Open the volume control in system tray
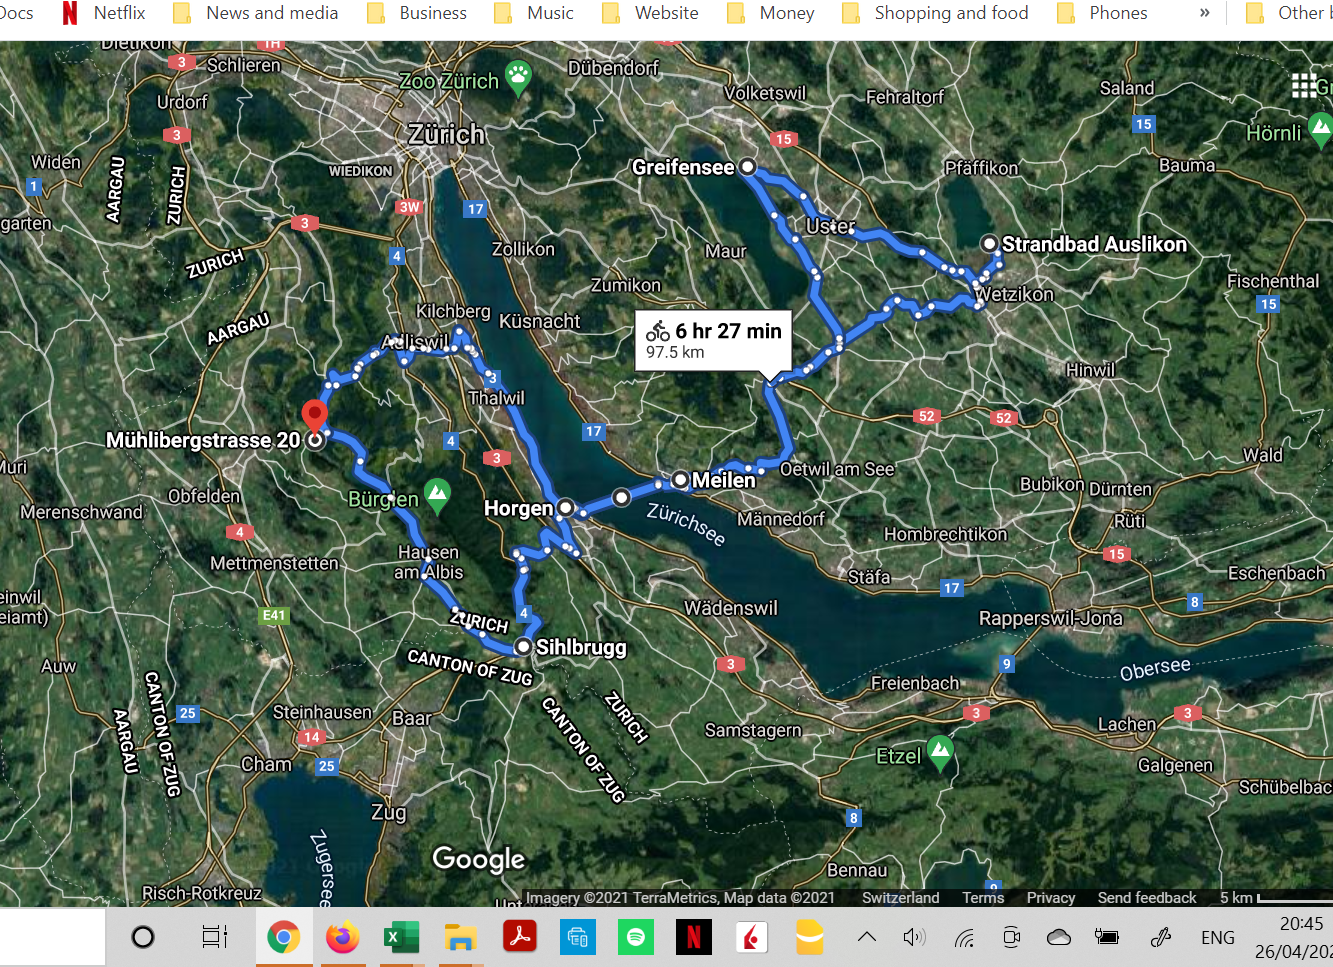Viewport: 1333px width, 967px height. click(x=914, y=937)
